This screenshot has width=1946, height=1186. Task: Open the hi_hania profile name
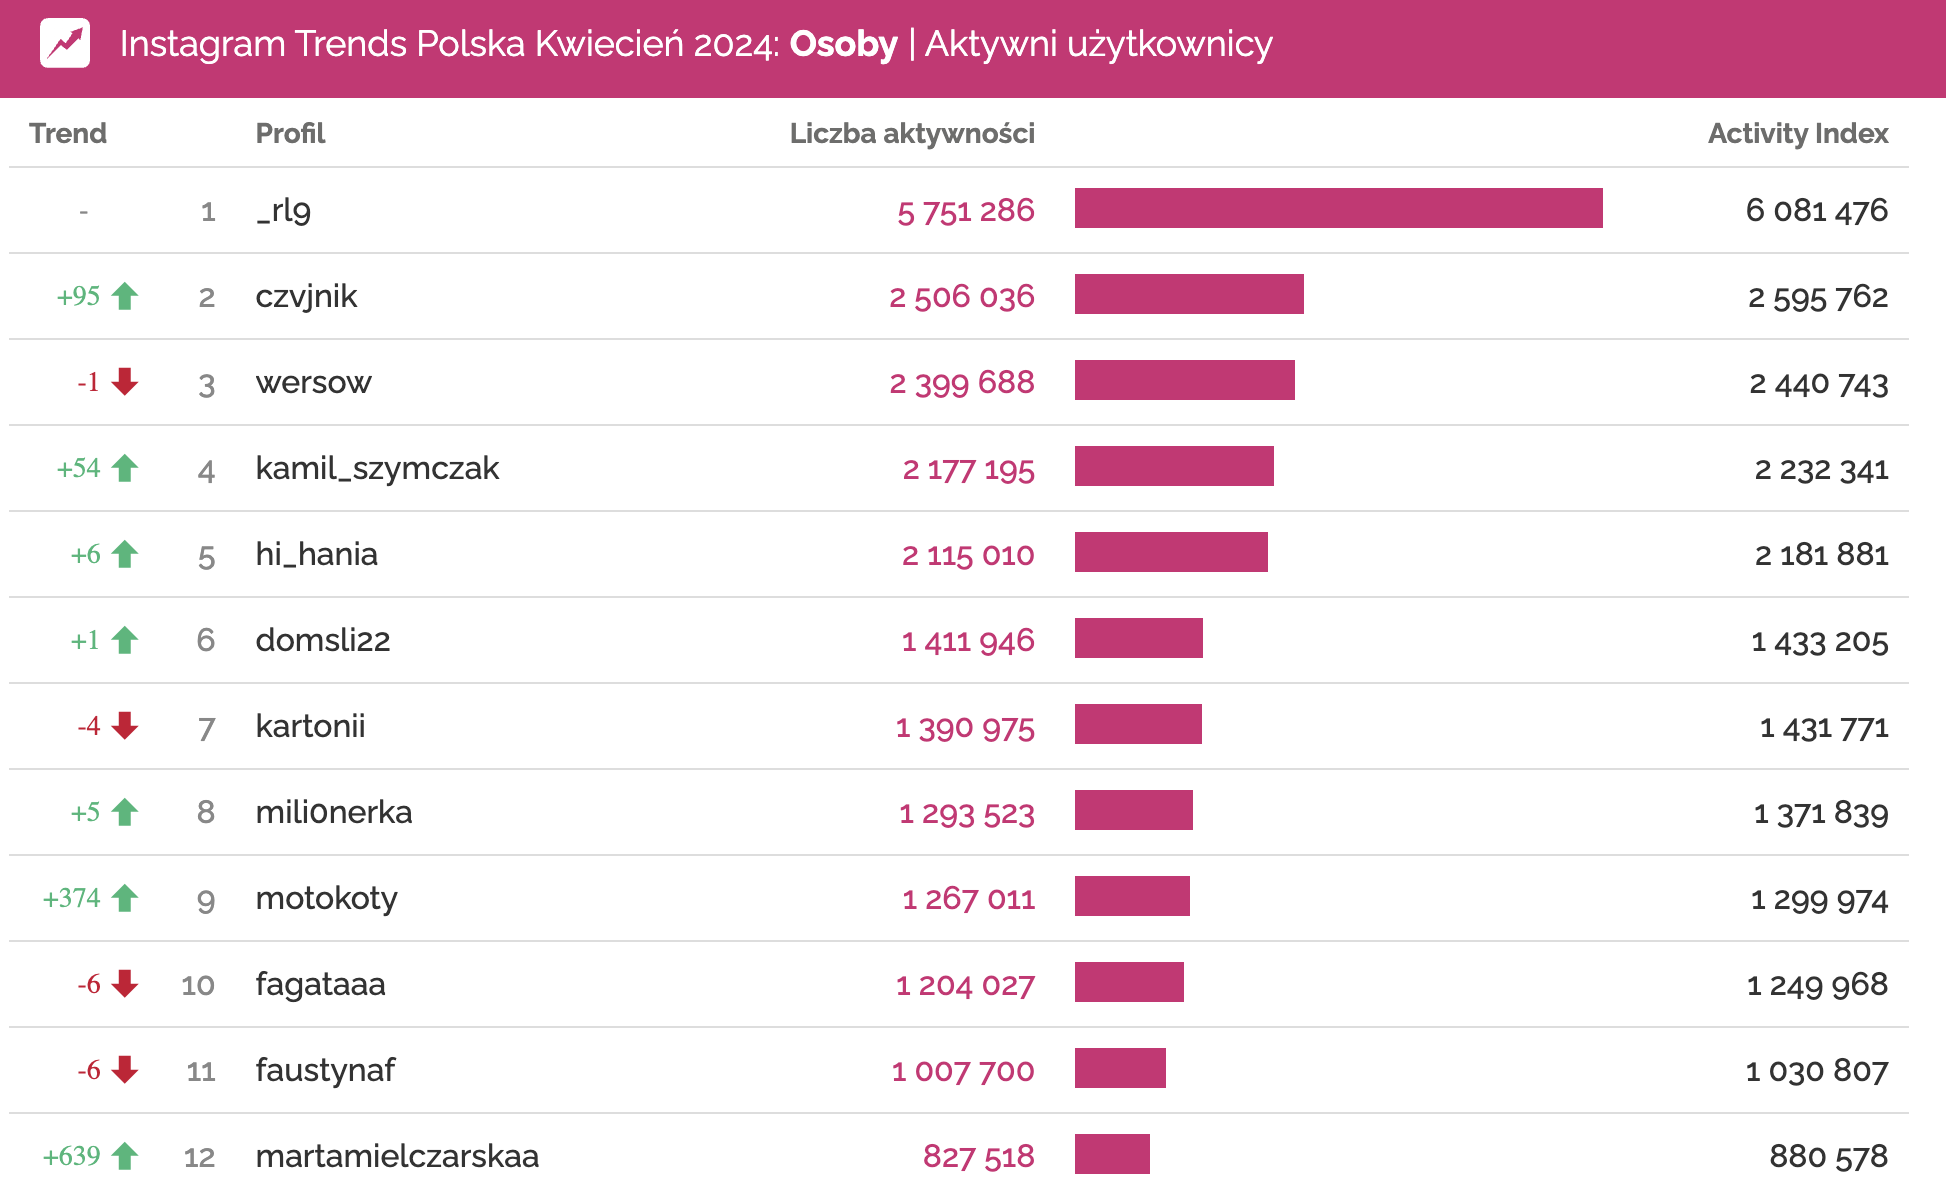click(x=316, y=554)
